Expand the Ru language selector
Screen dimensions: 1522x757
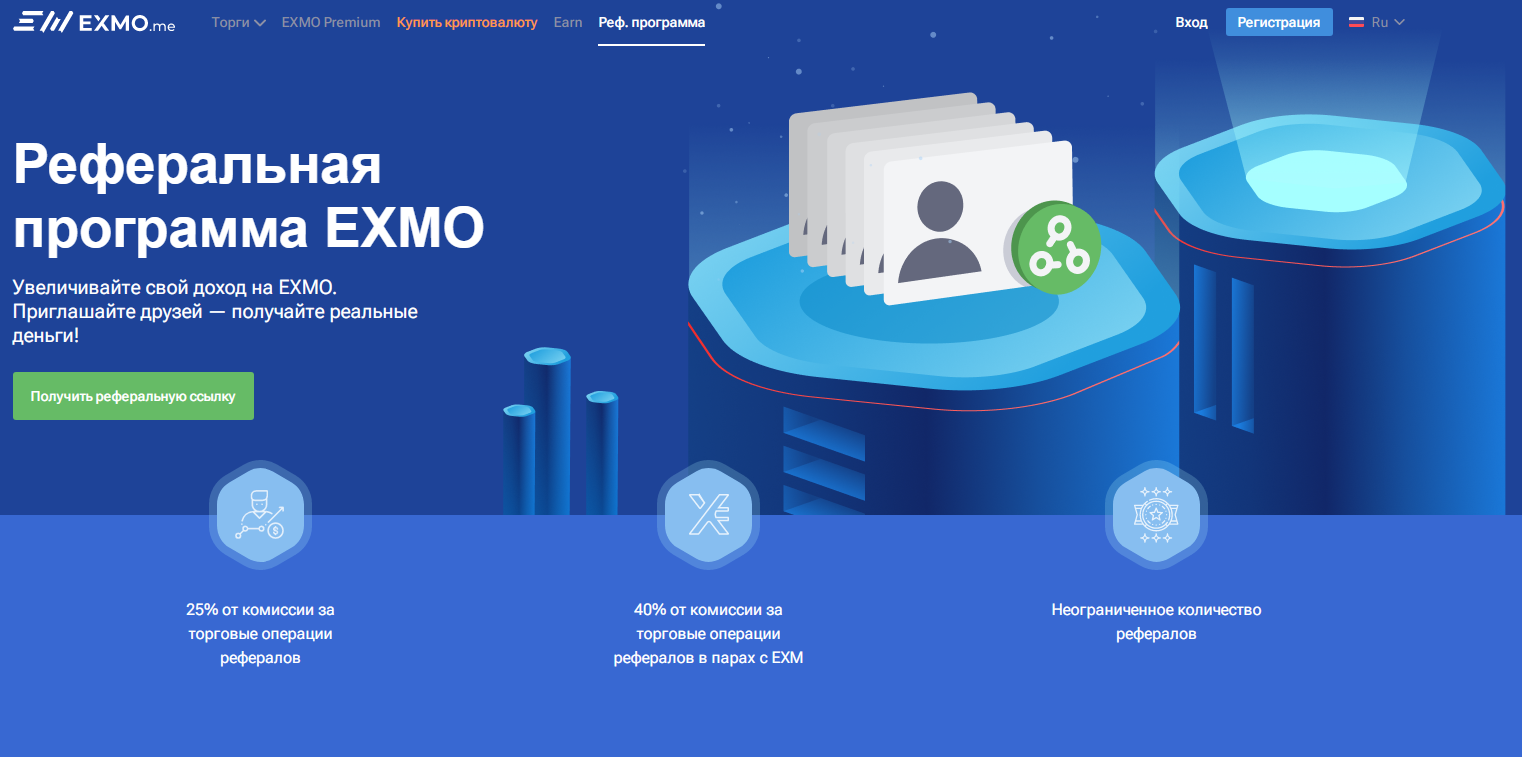coord(1377,22)
